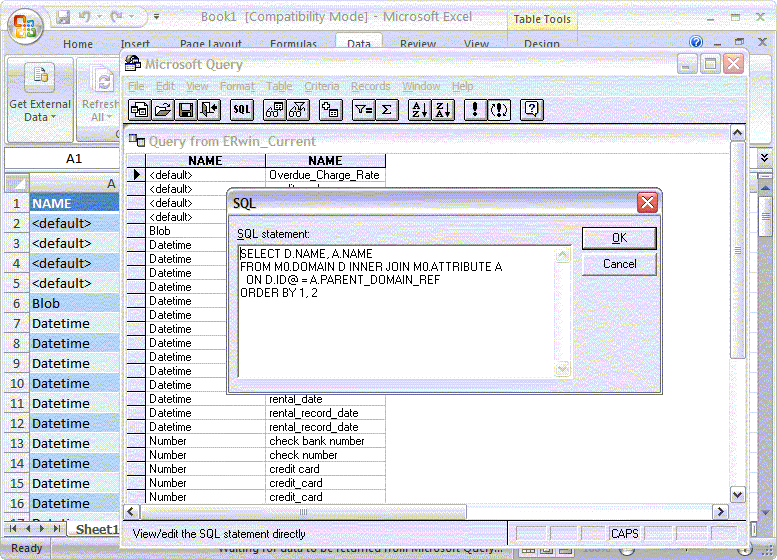
Task: Click the SQL toolbar button
Action: 242,110
